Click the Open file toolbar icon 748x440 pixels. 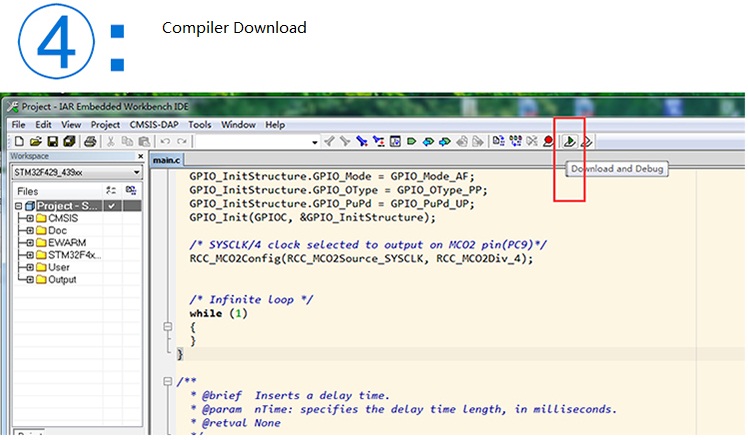coord(35,142)
